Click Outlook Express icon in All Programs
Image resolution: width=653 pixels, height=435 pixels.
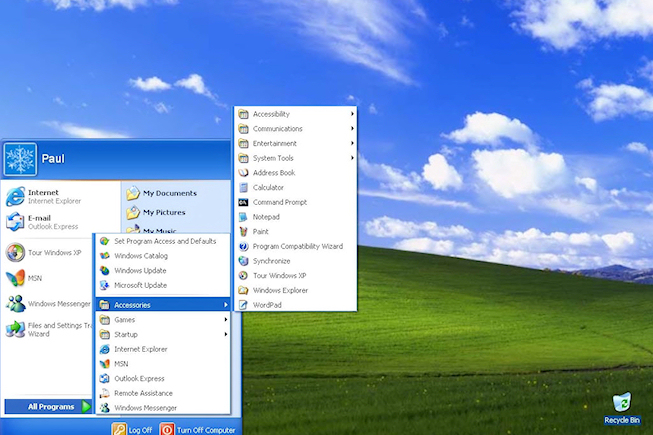click(105, 378)
